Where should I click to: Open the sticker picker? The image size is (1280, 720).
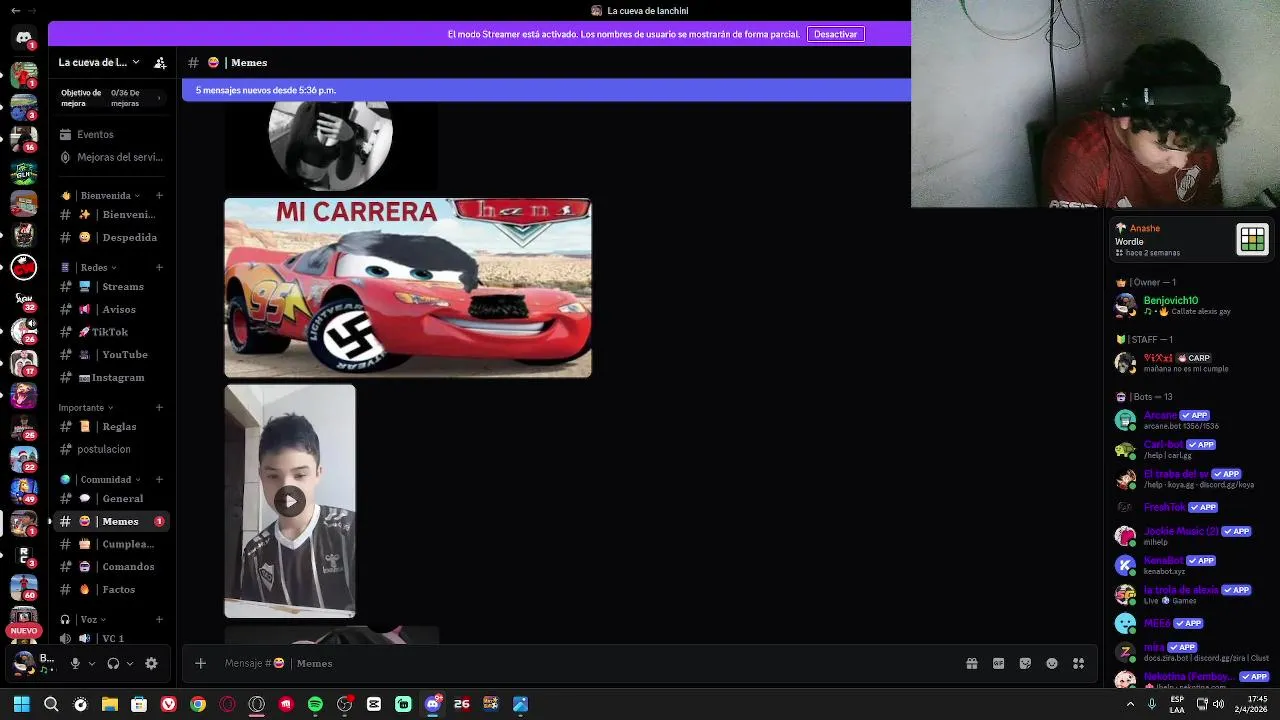(x=1025, y=663)
